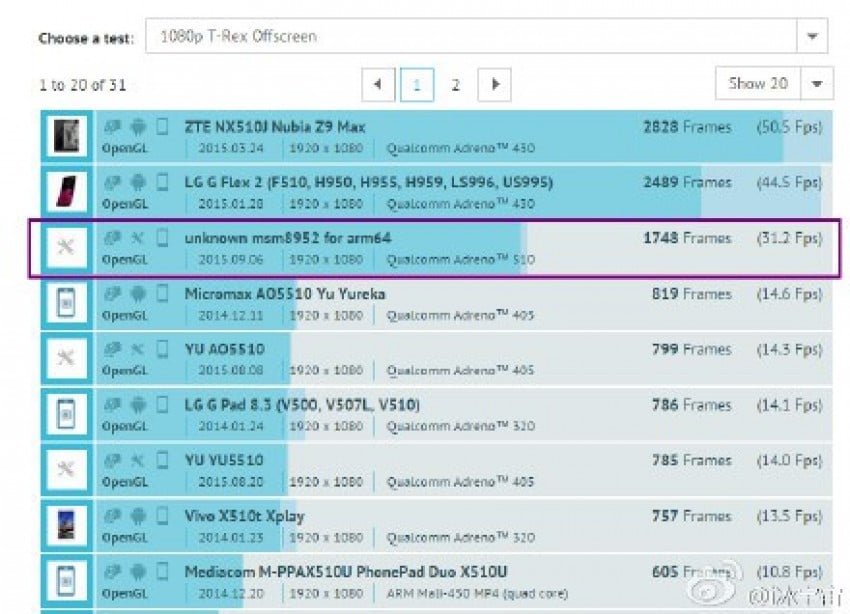Open the ZTE NX510J Nubia Z9 Max thumbnail

pos(66,136)
